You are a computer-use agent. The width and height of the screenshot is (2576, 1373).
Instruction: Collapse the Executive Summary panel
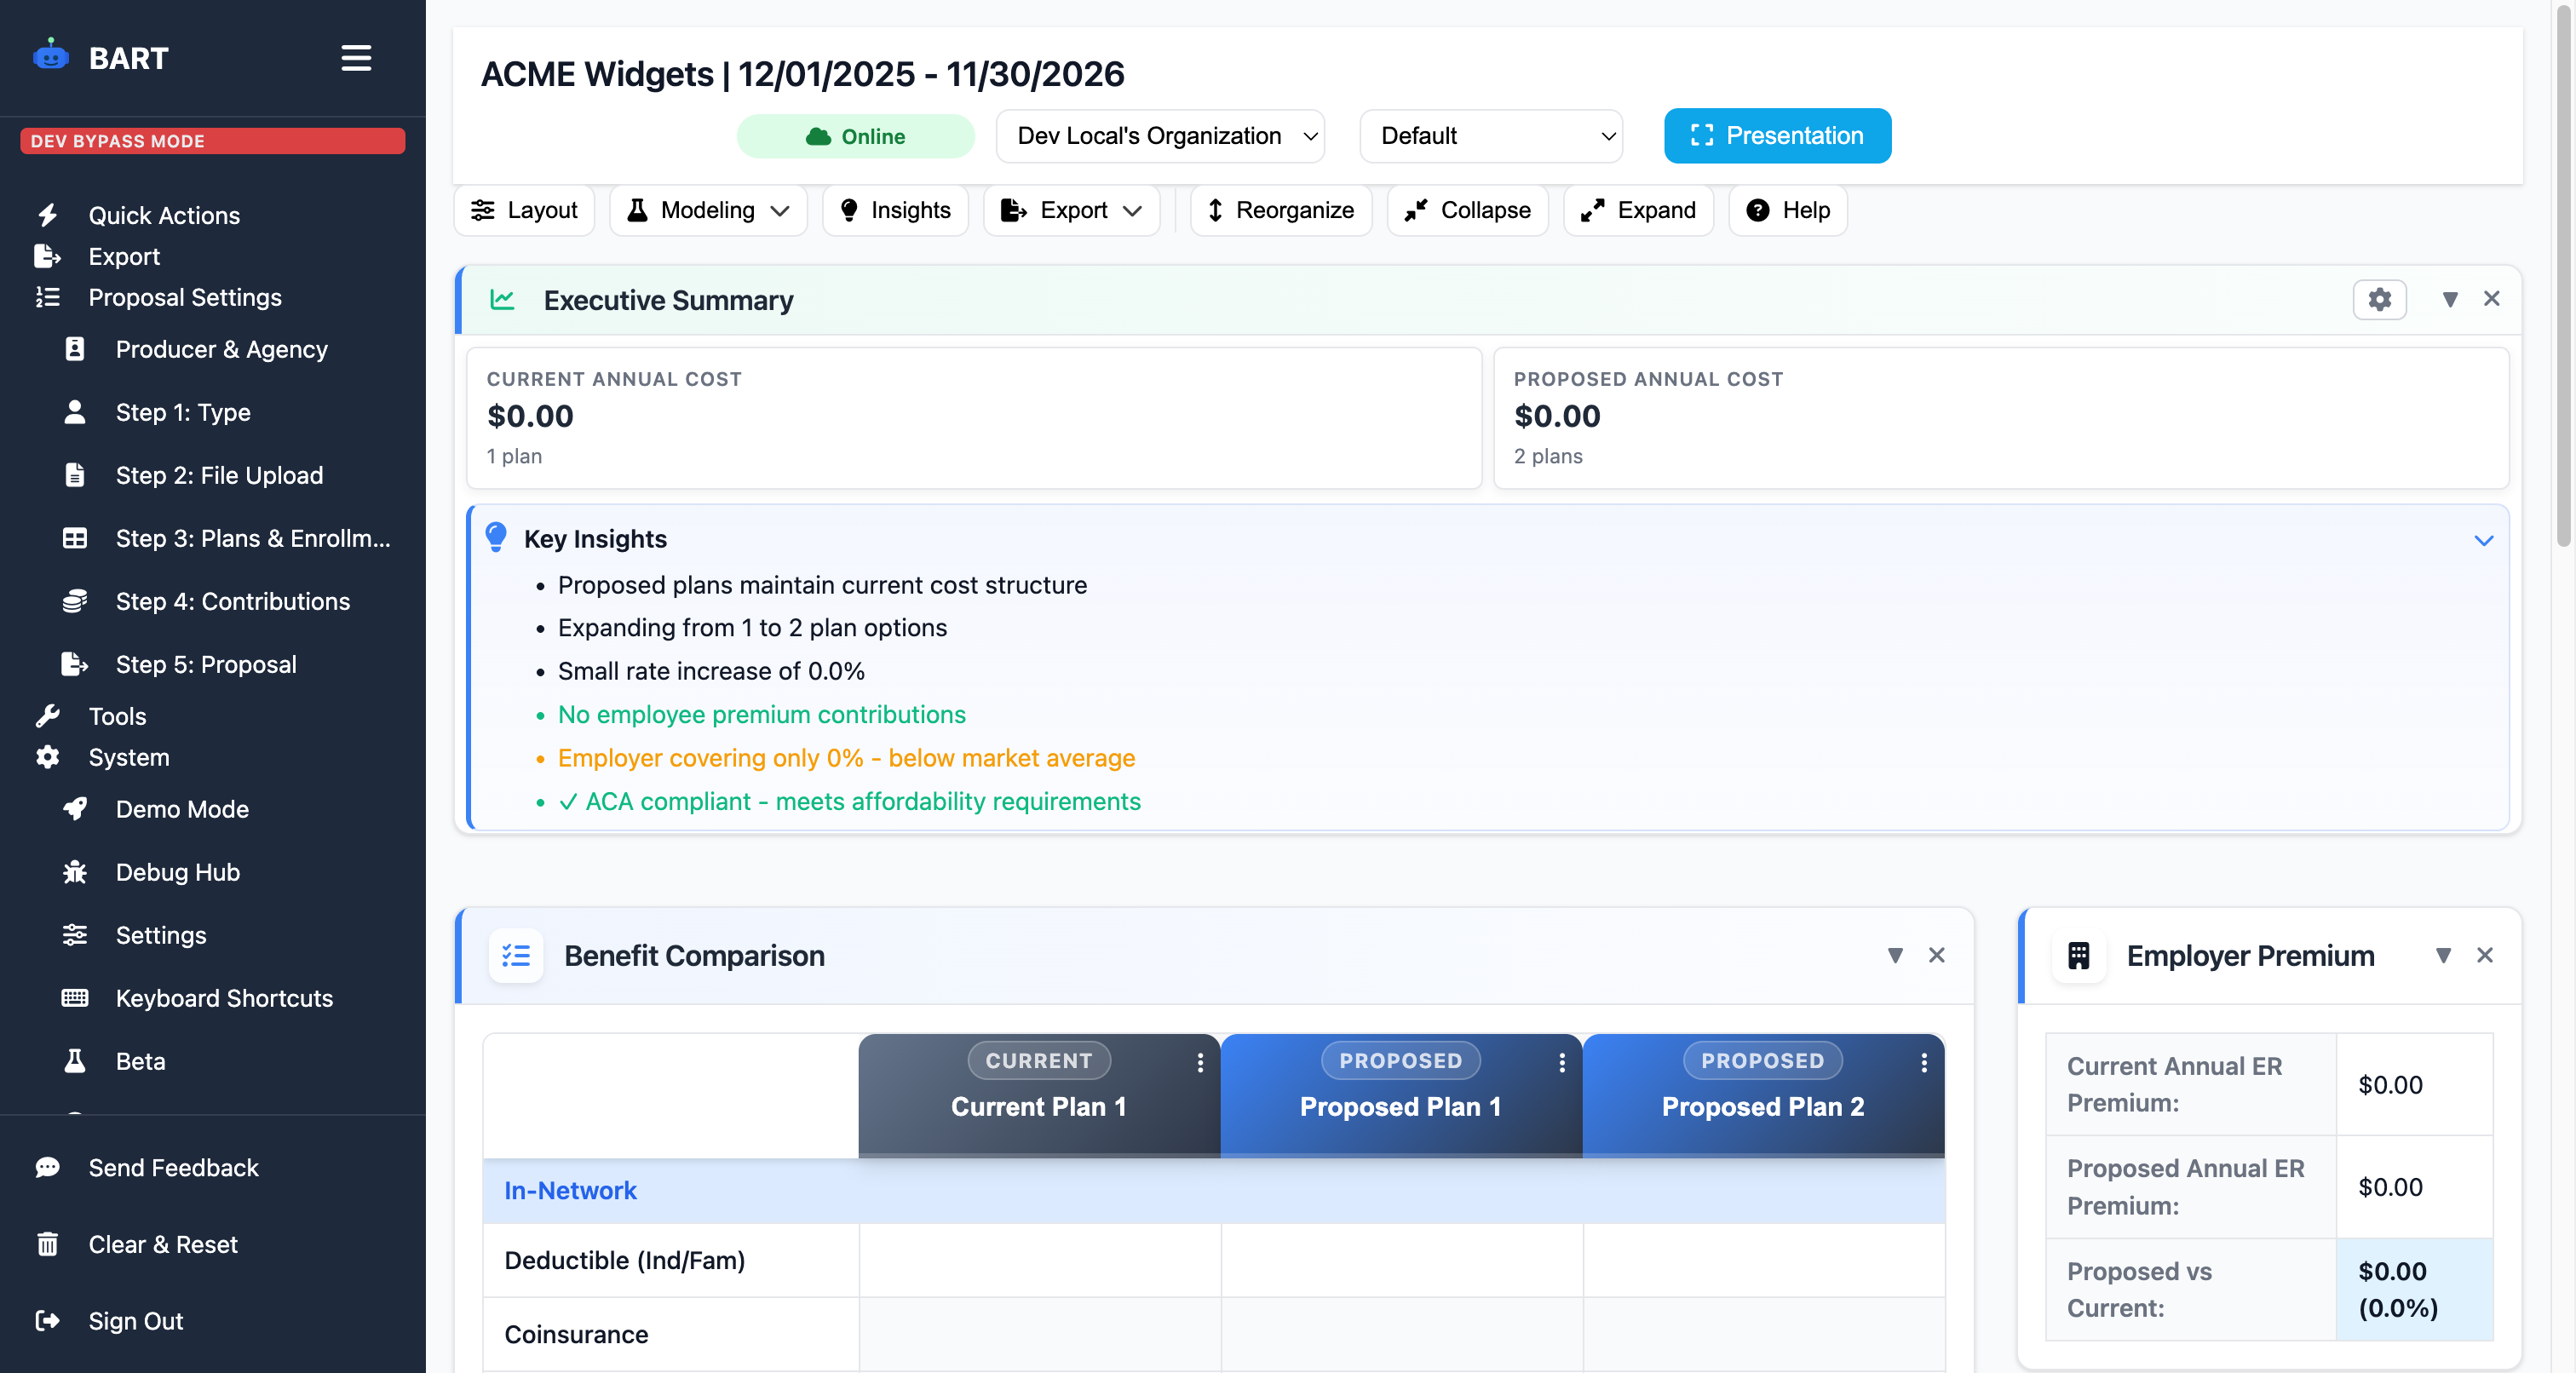2450,299
